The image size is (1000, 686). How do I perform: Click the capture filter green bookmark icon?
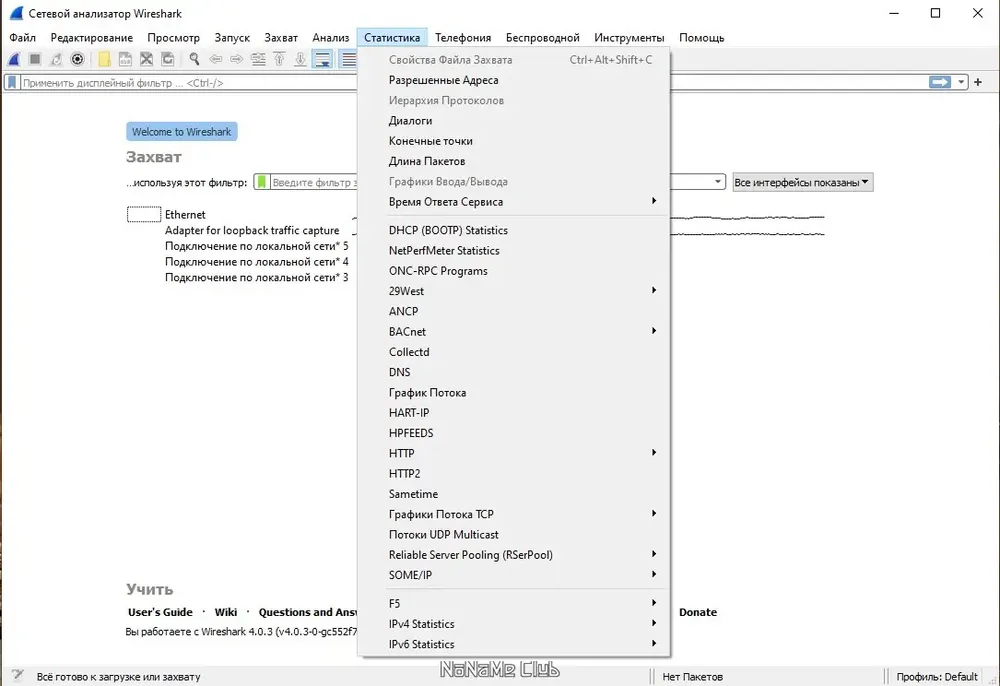261,182
